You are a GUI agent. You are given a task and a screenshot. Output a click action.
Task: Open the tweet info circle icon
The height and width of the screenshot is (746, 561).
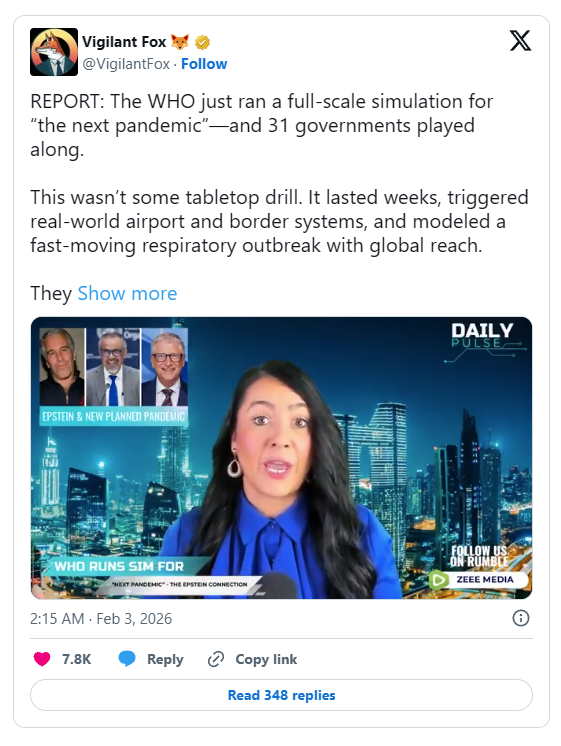[x=521, y=618]
